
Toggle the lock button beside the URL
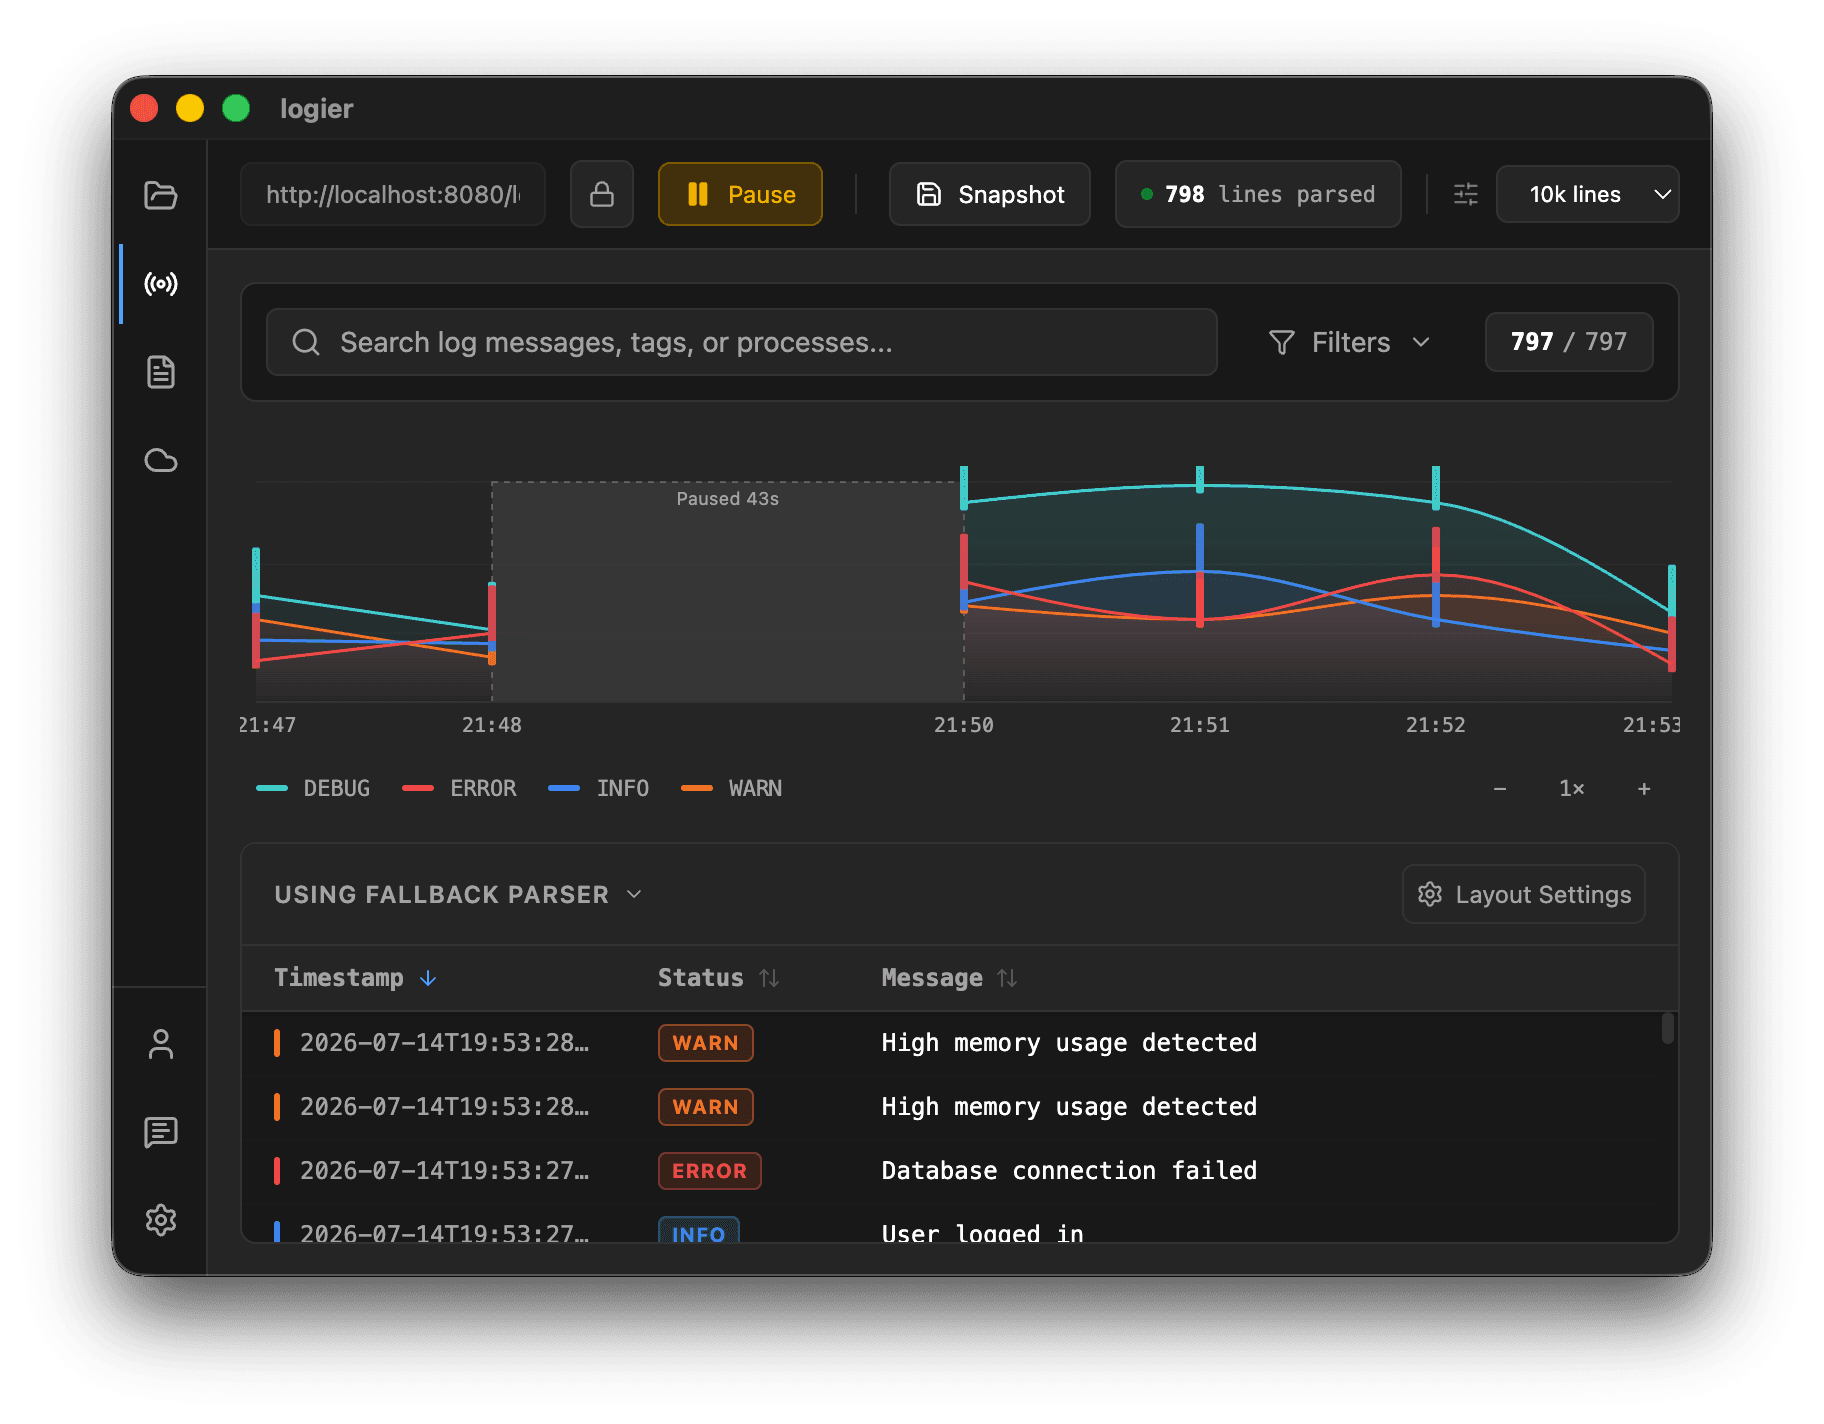[602, 194]
